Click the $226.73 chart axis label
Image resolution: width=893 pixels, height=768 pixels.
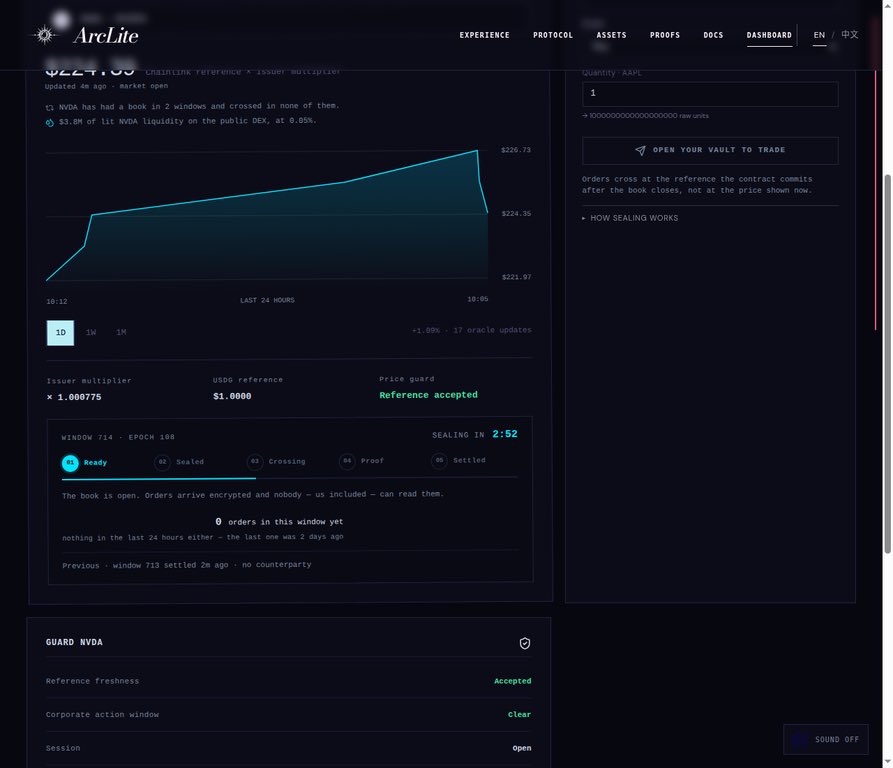(516, 150)
